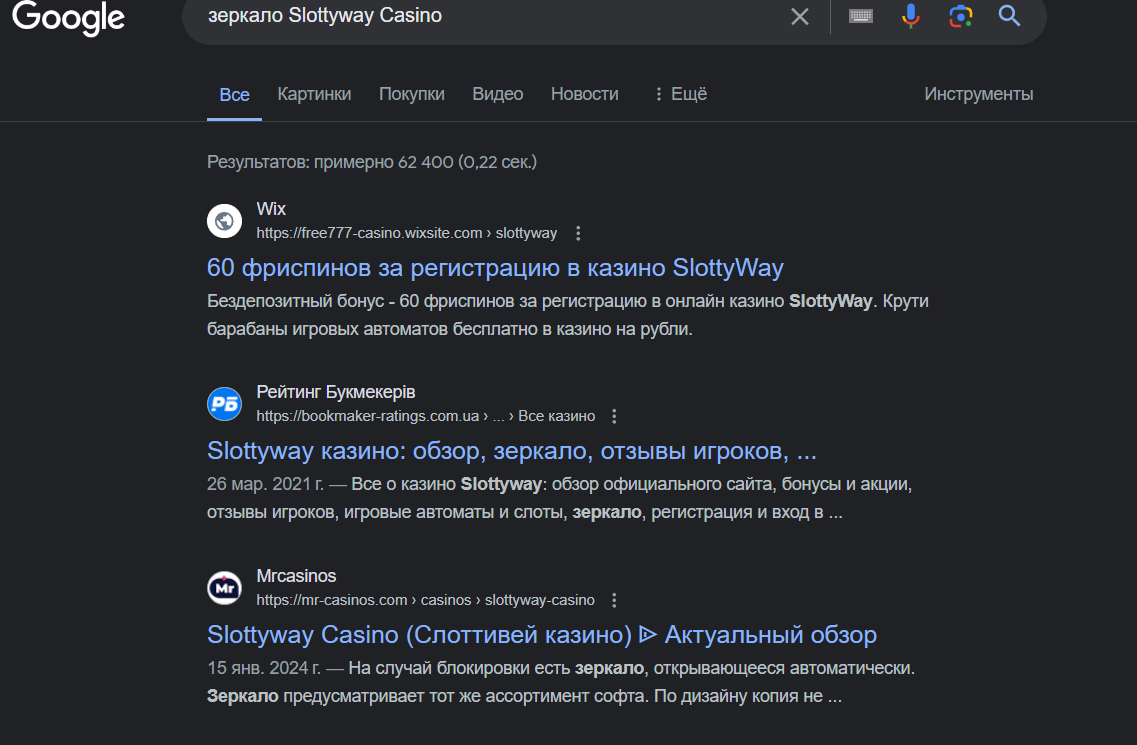
Task: Expand the Ещё more menu
Action: [680, 94]
